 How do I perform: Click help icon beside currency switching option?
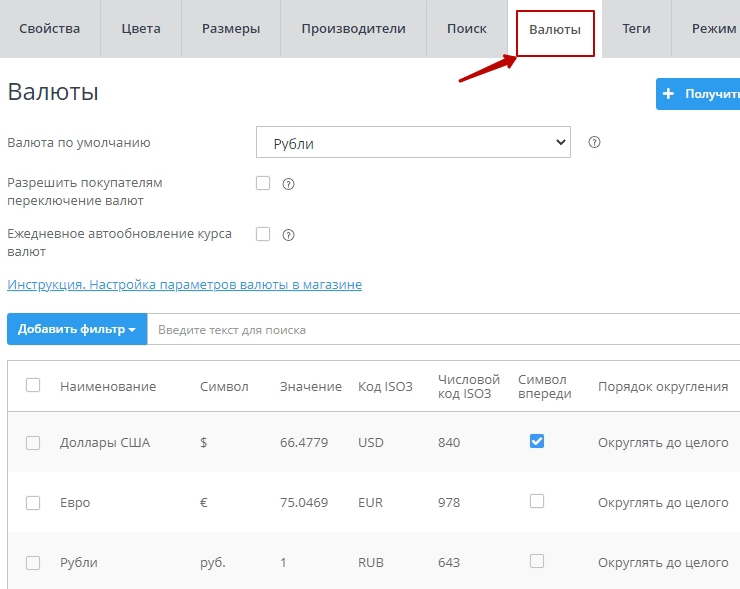click(x=288, y=184)
